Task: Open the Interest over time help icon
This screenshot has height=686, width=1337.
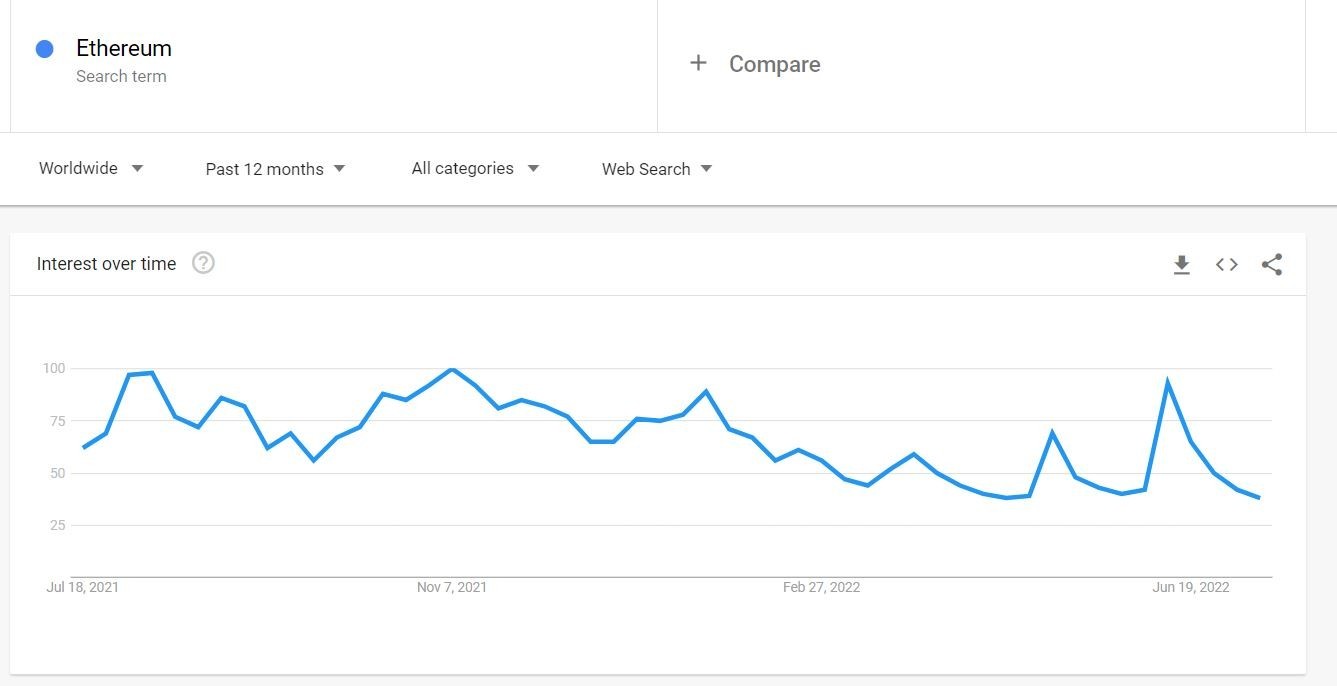Action: pyautogui.click(x=203, y=263)
